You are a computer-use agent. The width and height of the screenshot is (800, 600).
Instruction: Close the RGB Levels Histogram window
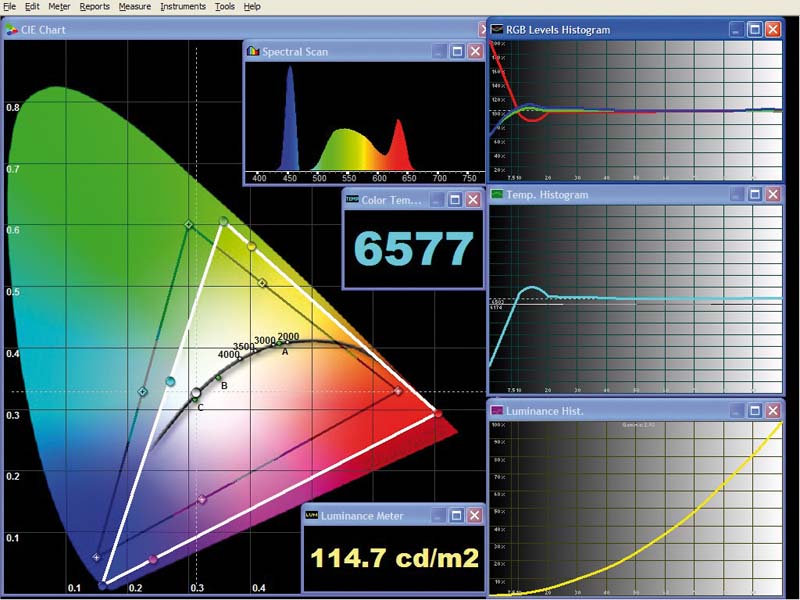point(773,29)
